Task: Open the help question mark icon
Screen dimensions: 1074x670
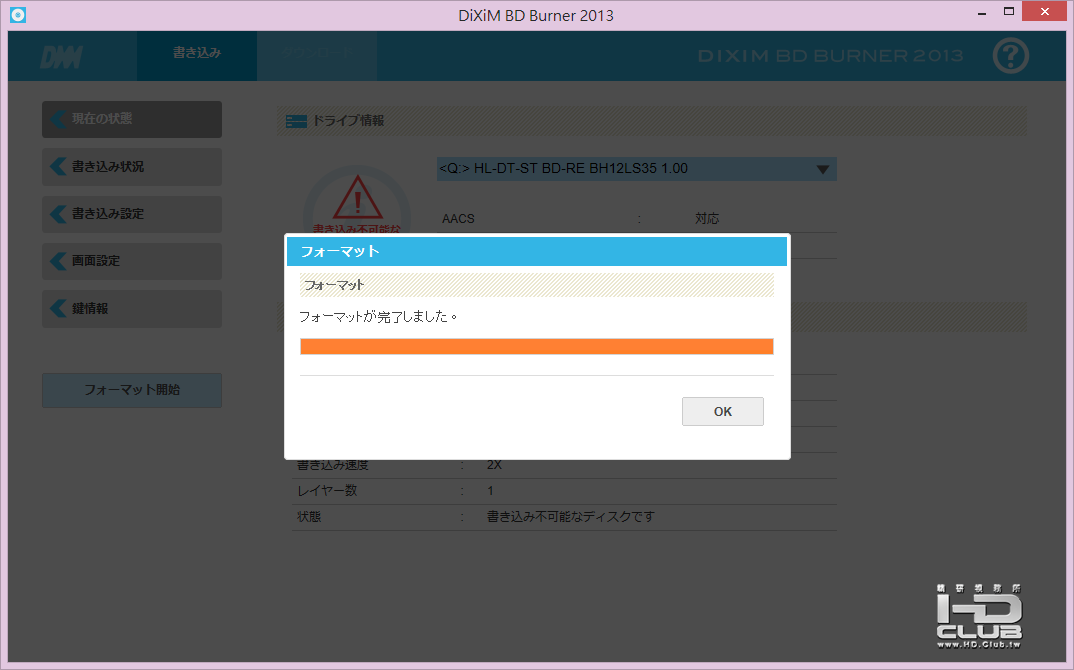Action: [x=1010, y=56]
